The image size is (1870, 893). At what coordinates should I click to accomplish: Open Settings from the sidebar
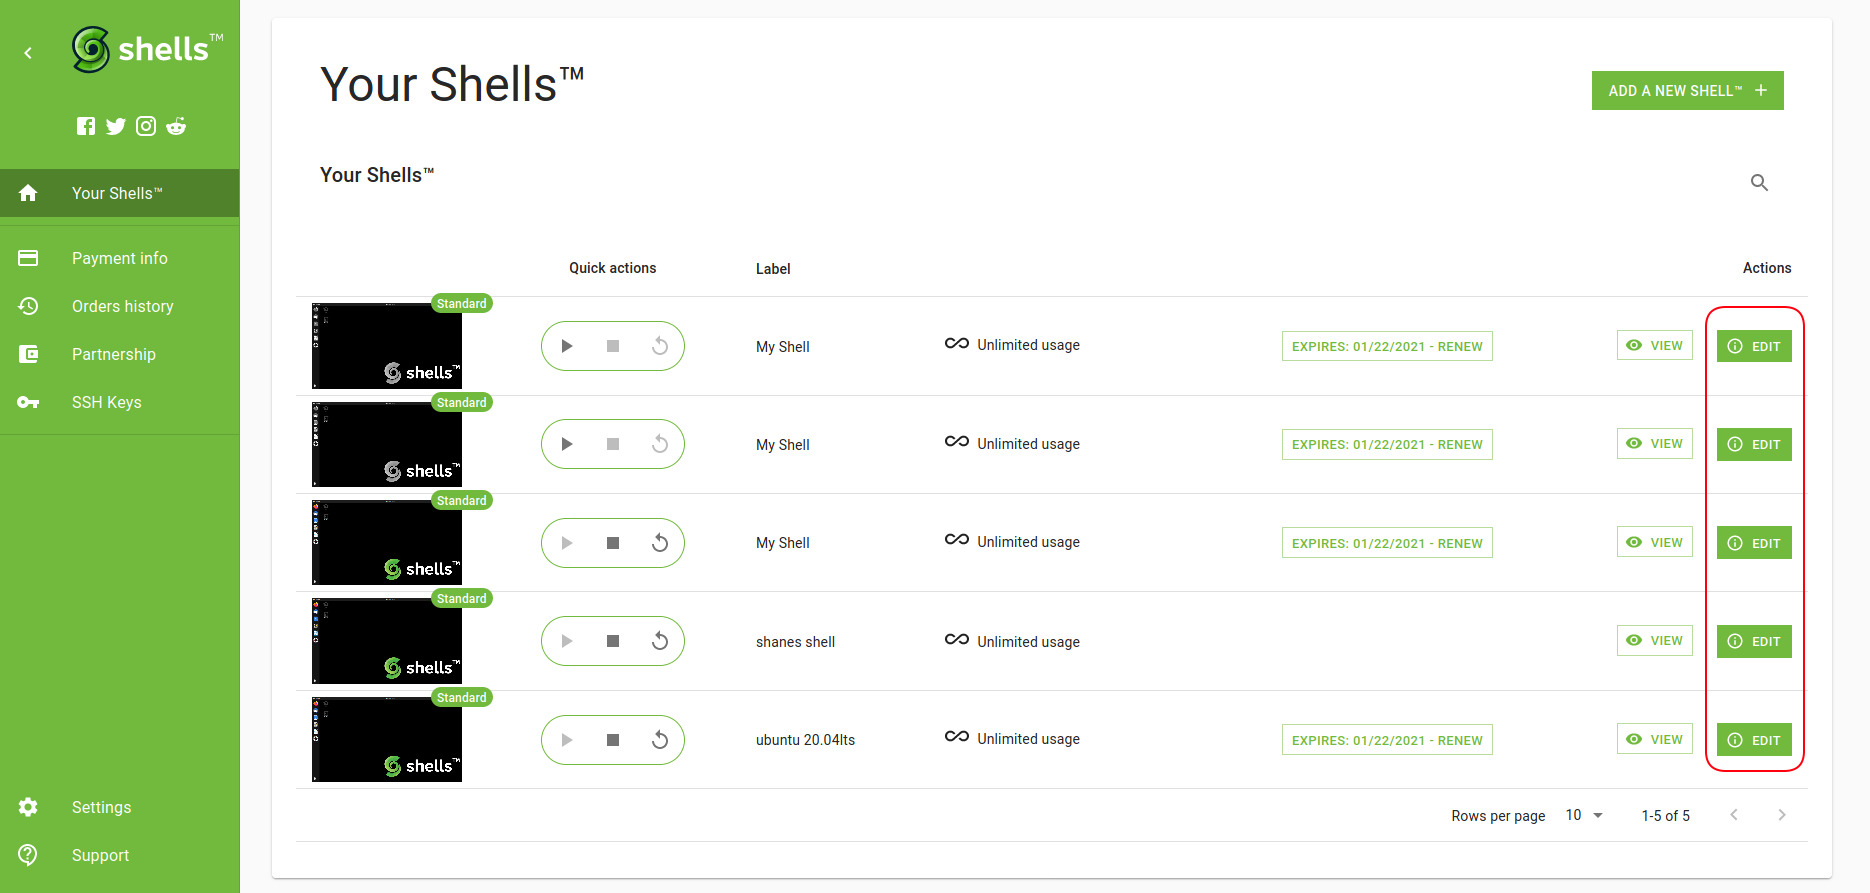pos(101,807)
